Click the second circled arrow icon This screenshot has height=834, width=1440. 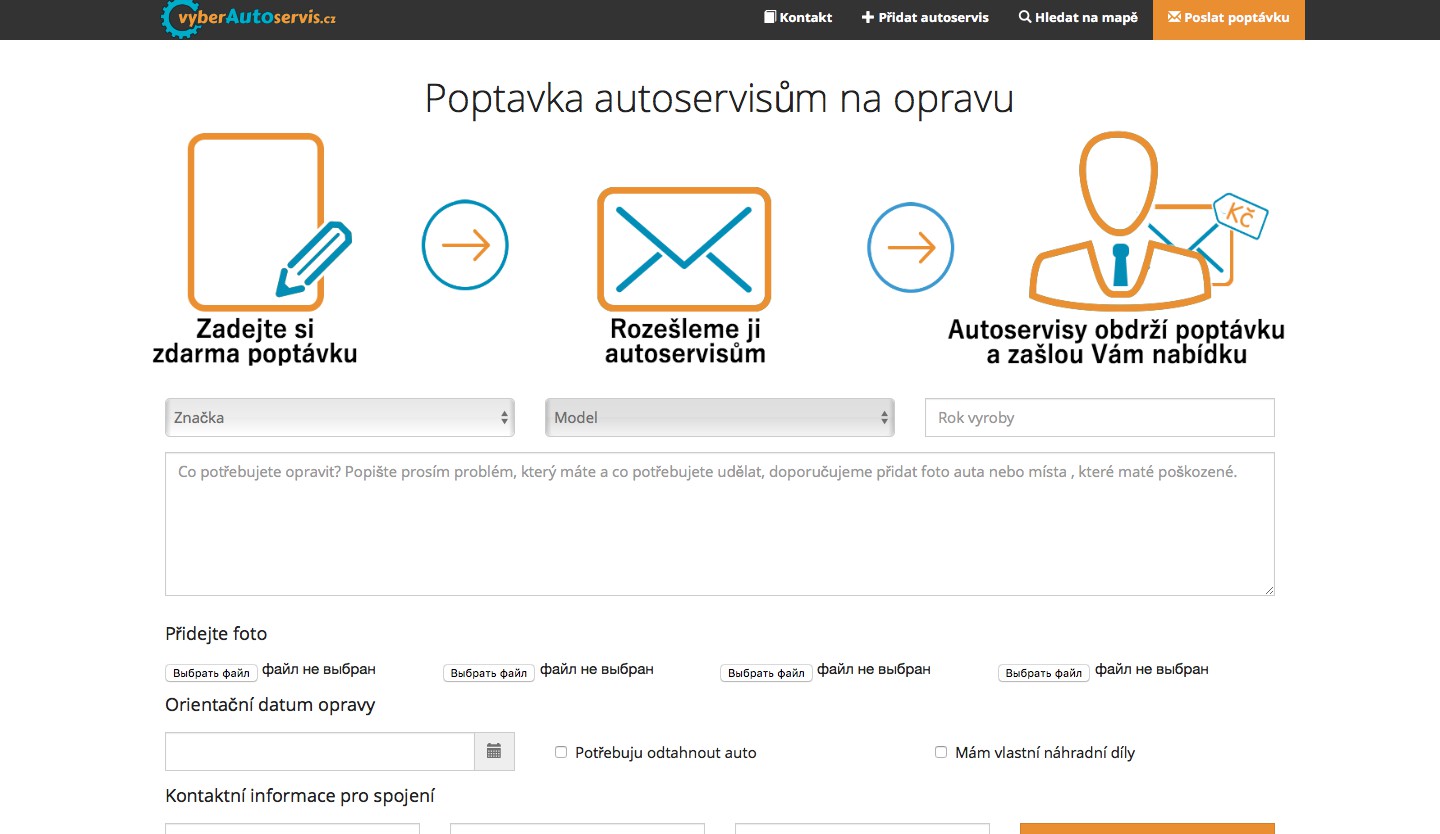point(910,248)
